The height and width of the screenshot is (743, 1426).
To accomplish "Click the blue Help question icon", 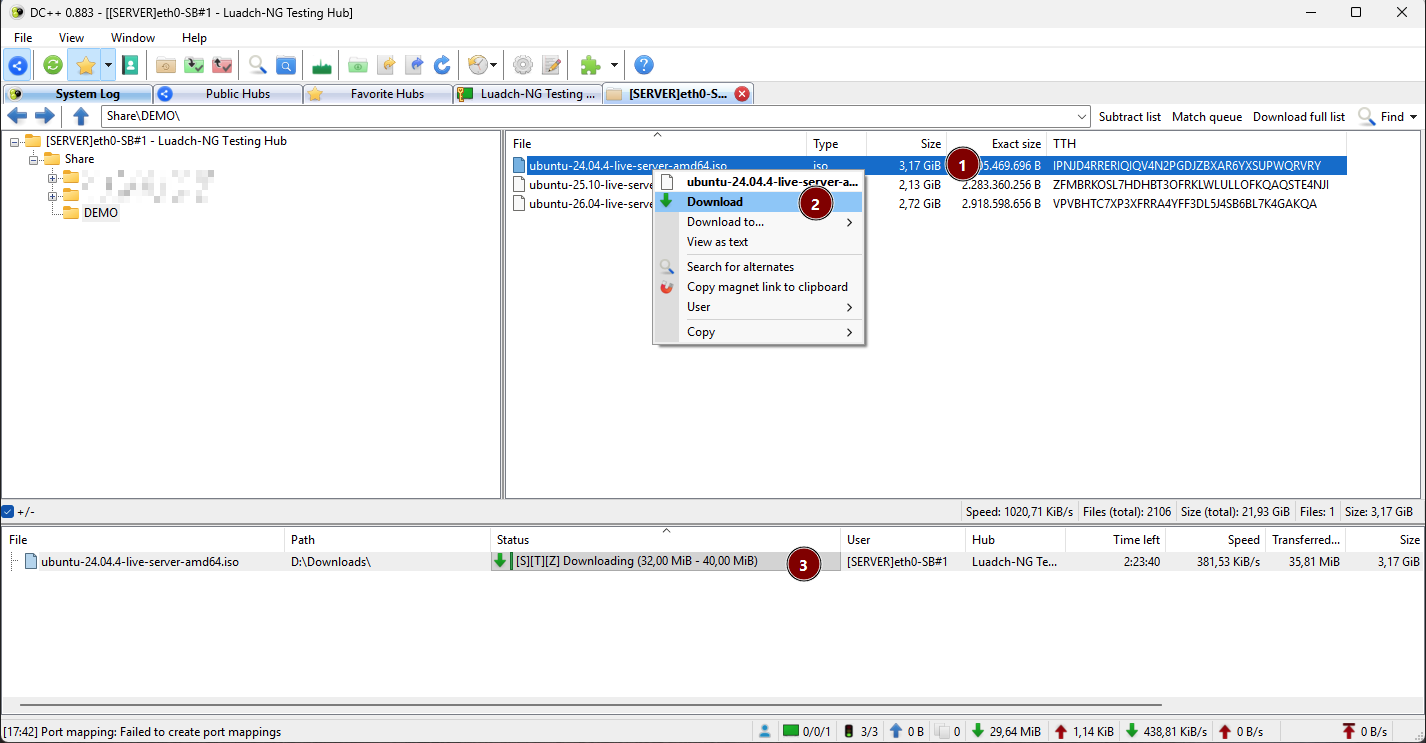I will tap(644, 65).
